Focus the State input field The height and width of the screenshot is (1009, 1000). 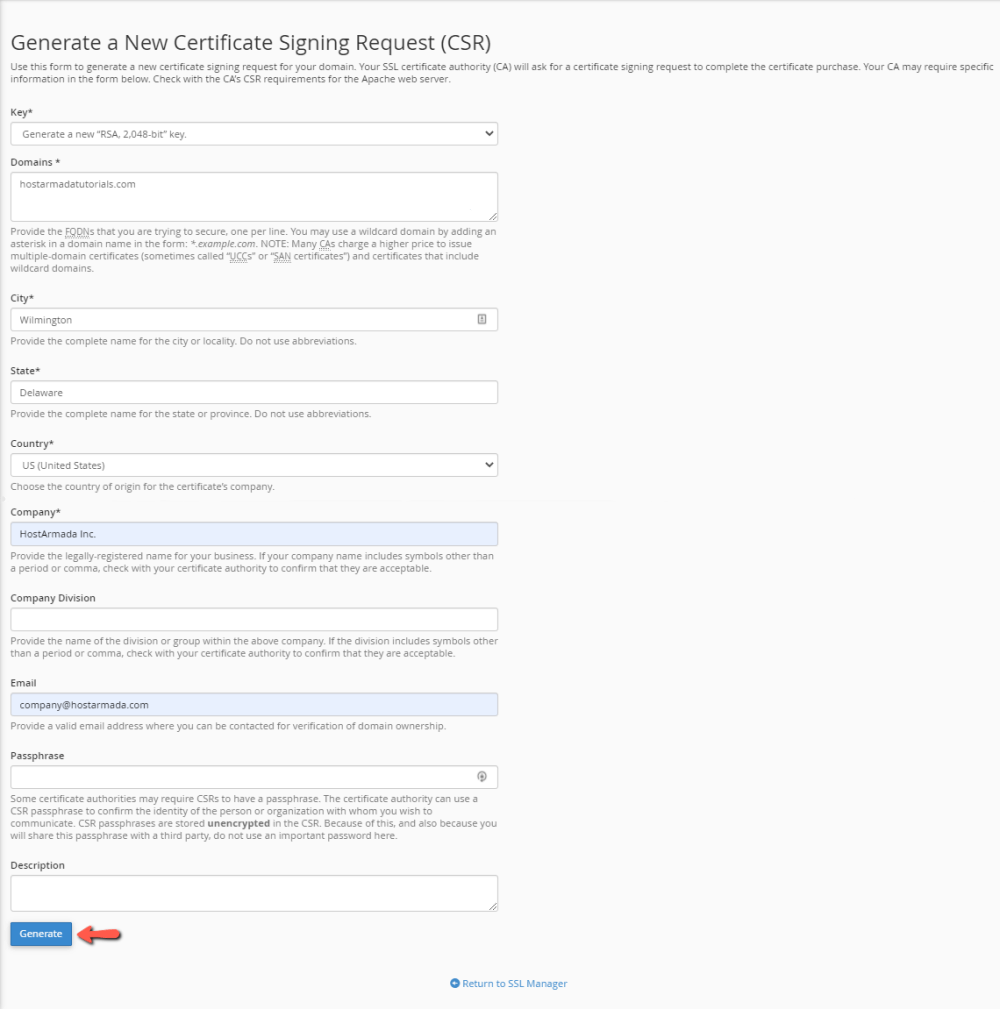(x=253, y=391)
